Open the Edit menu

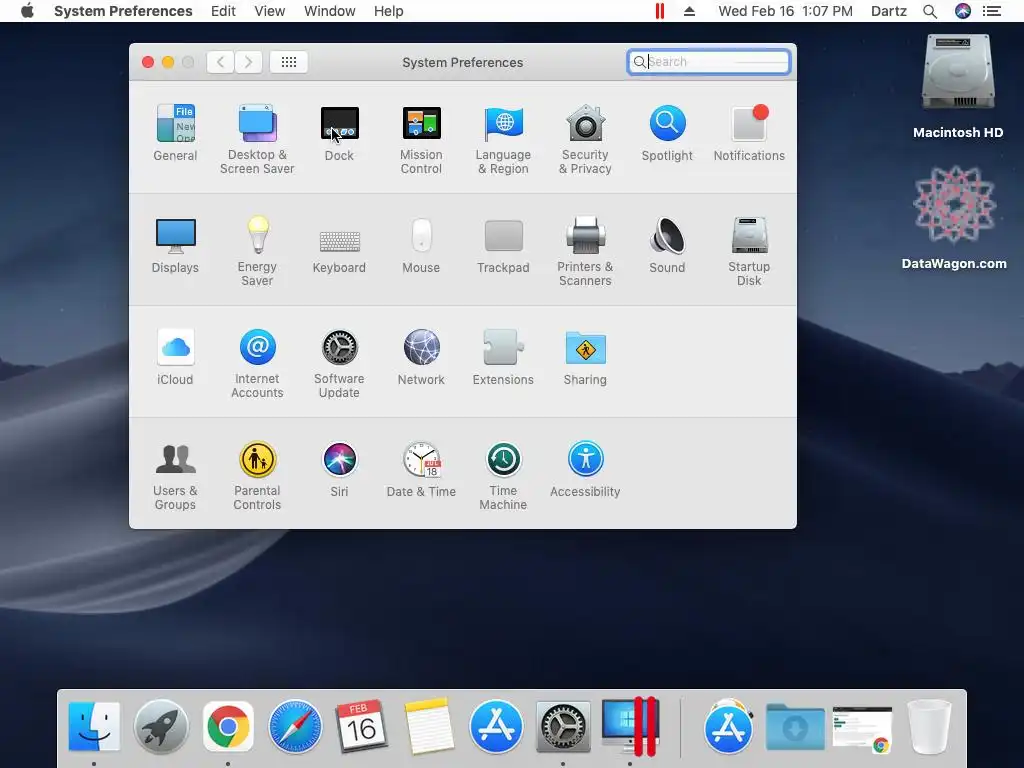(223, 11)
